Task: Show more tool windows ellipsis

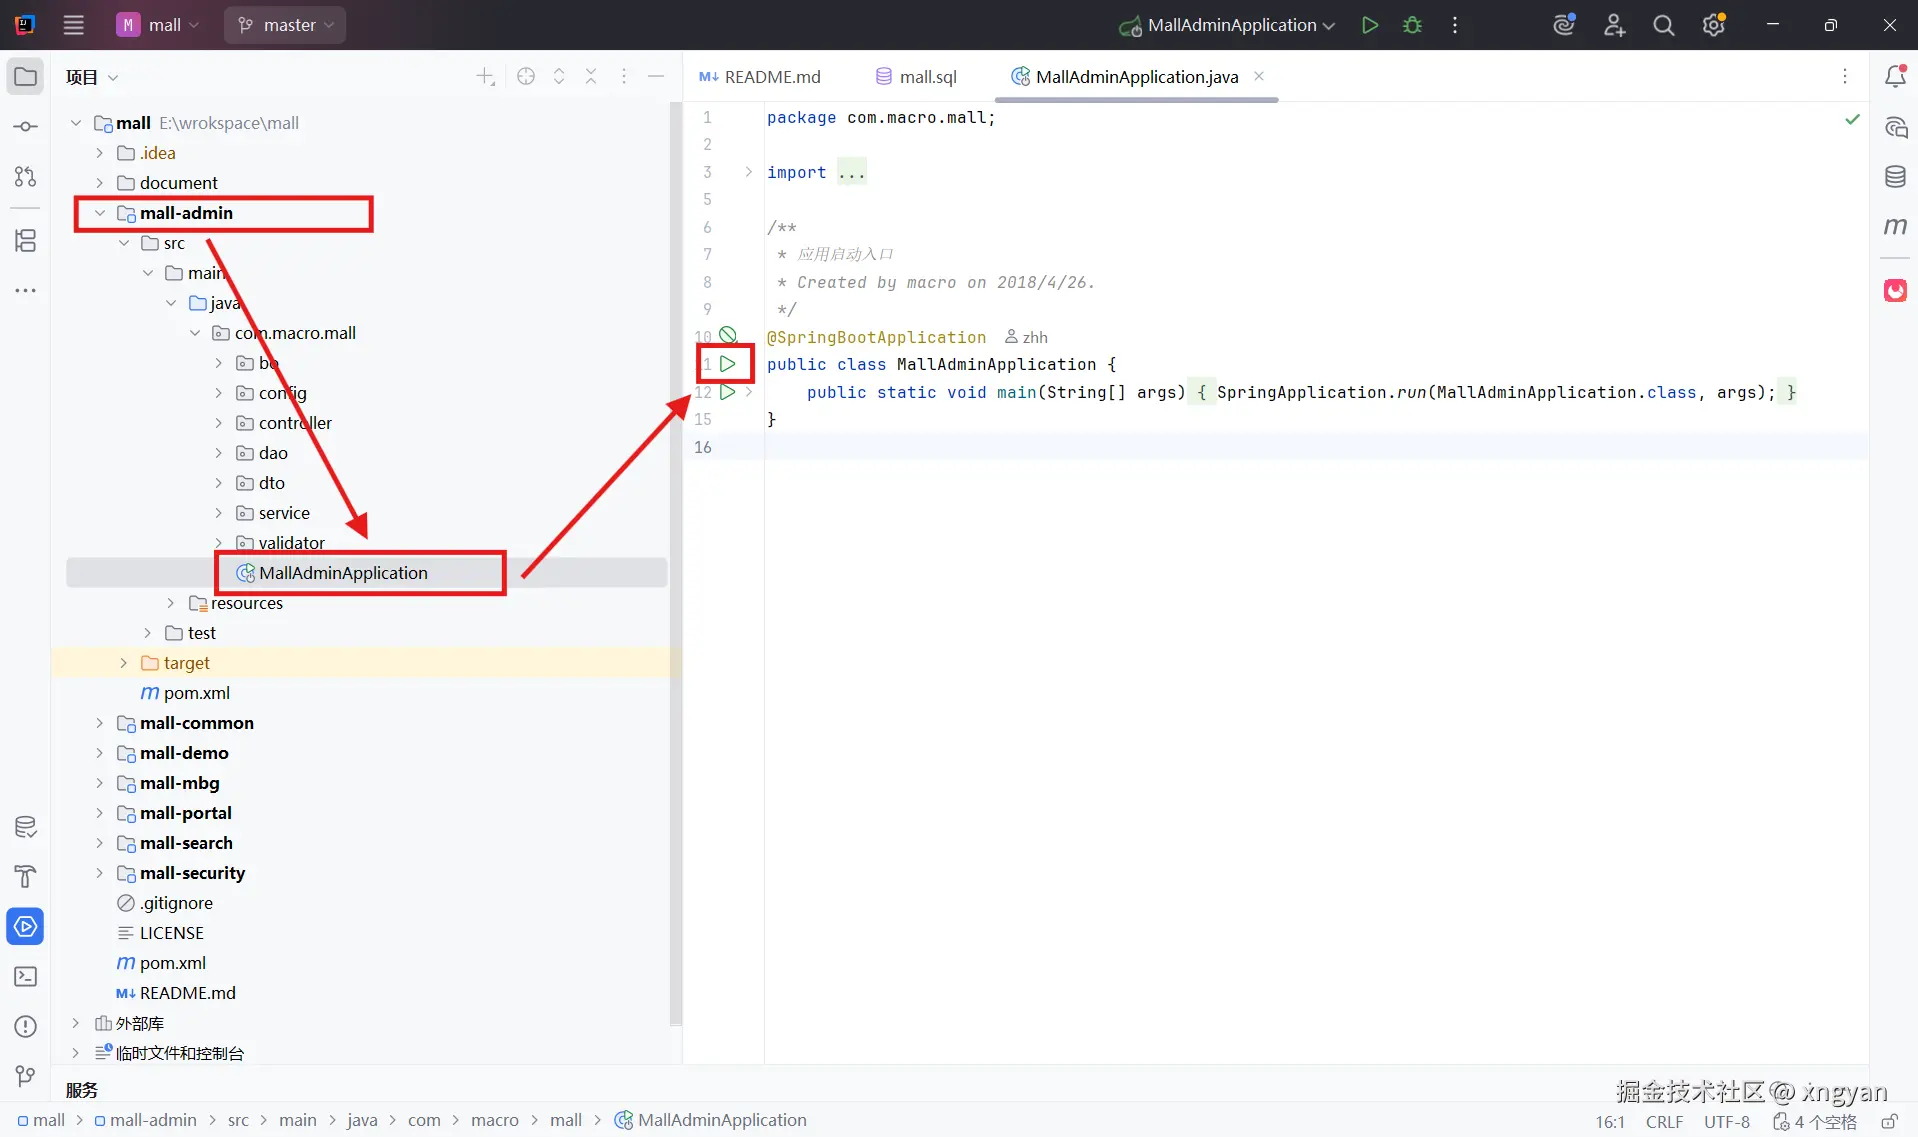Action: click(x=25, y=291)
